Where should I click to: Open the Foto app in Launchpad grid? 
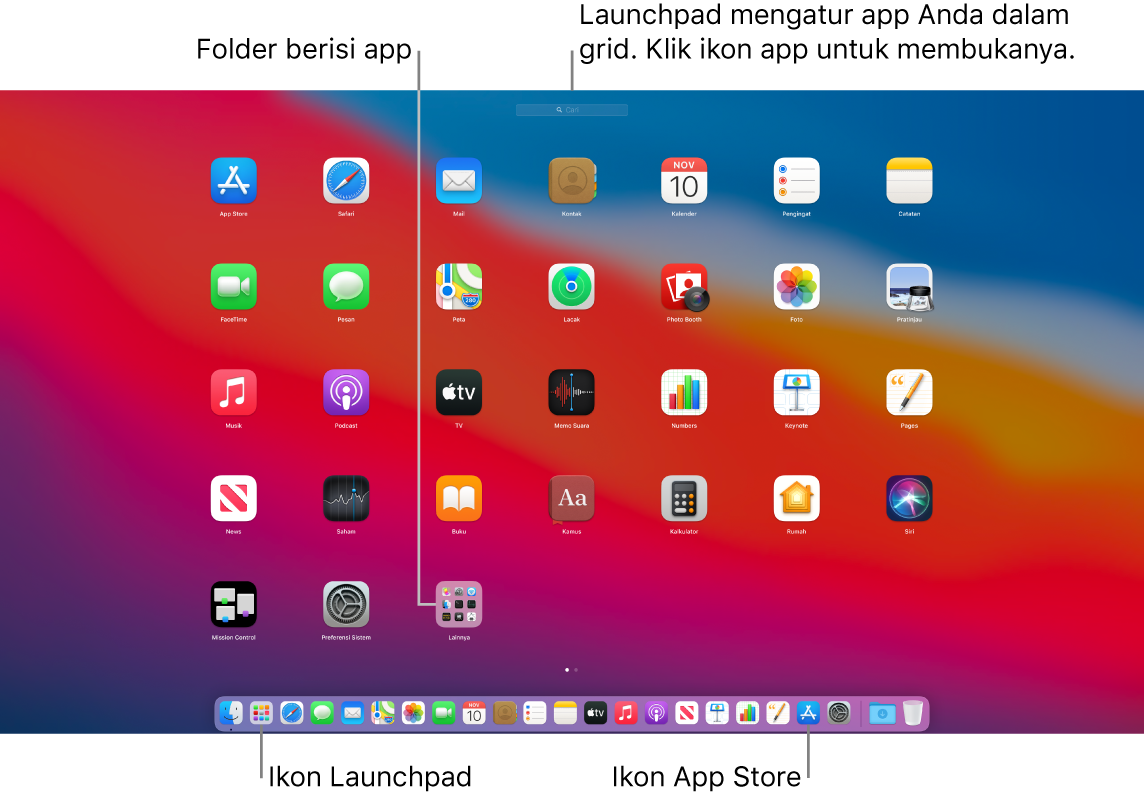coord(796,287)
